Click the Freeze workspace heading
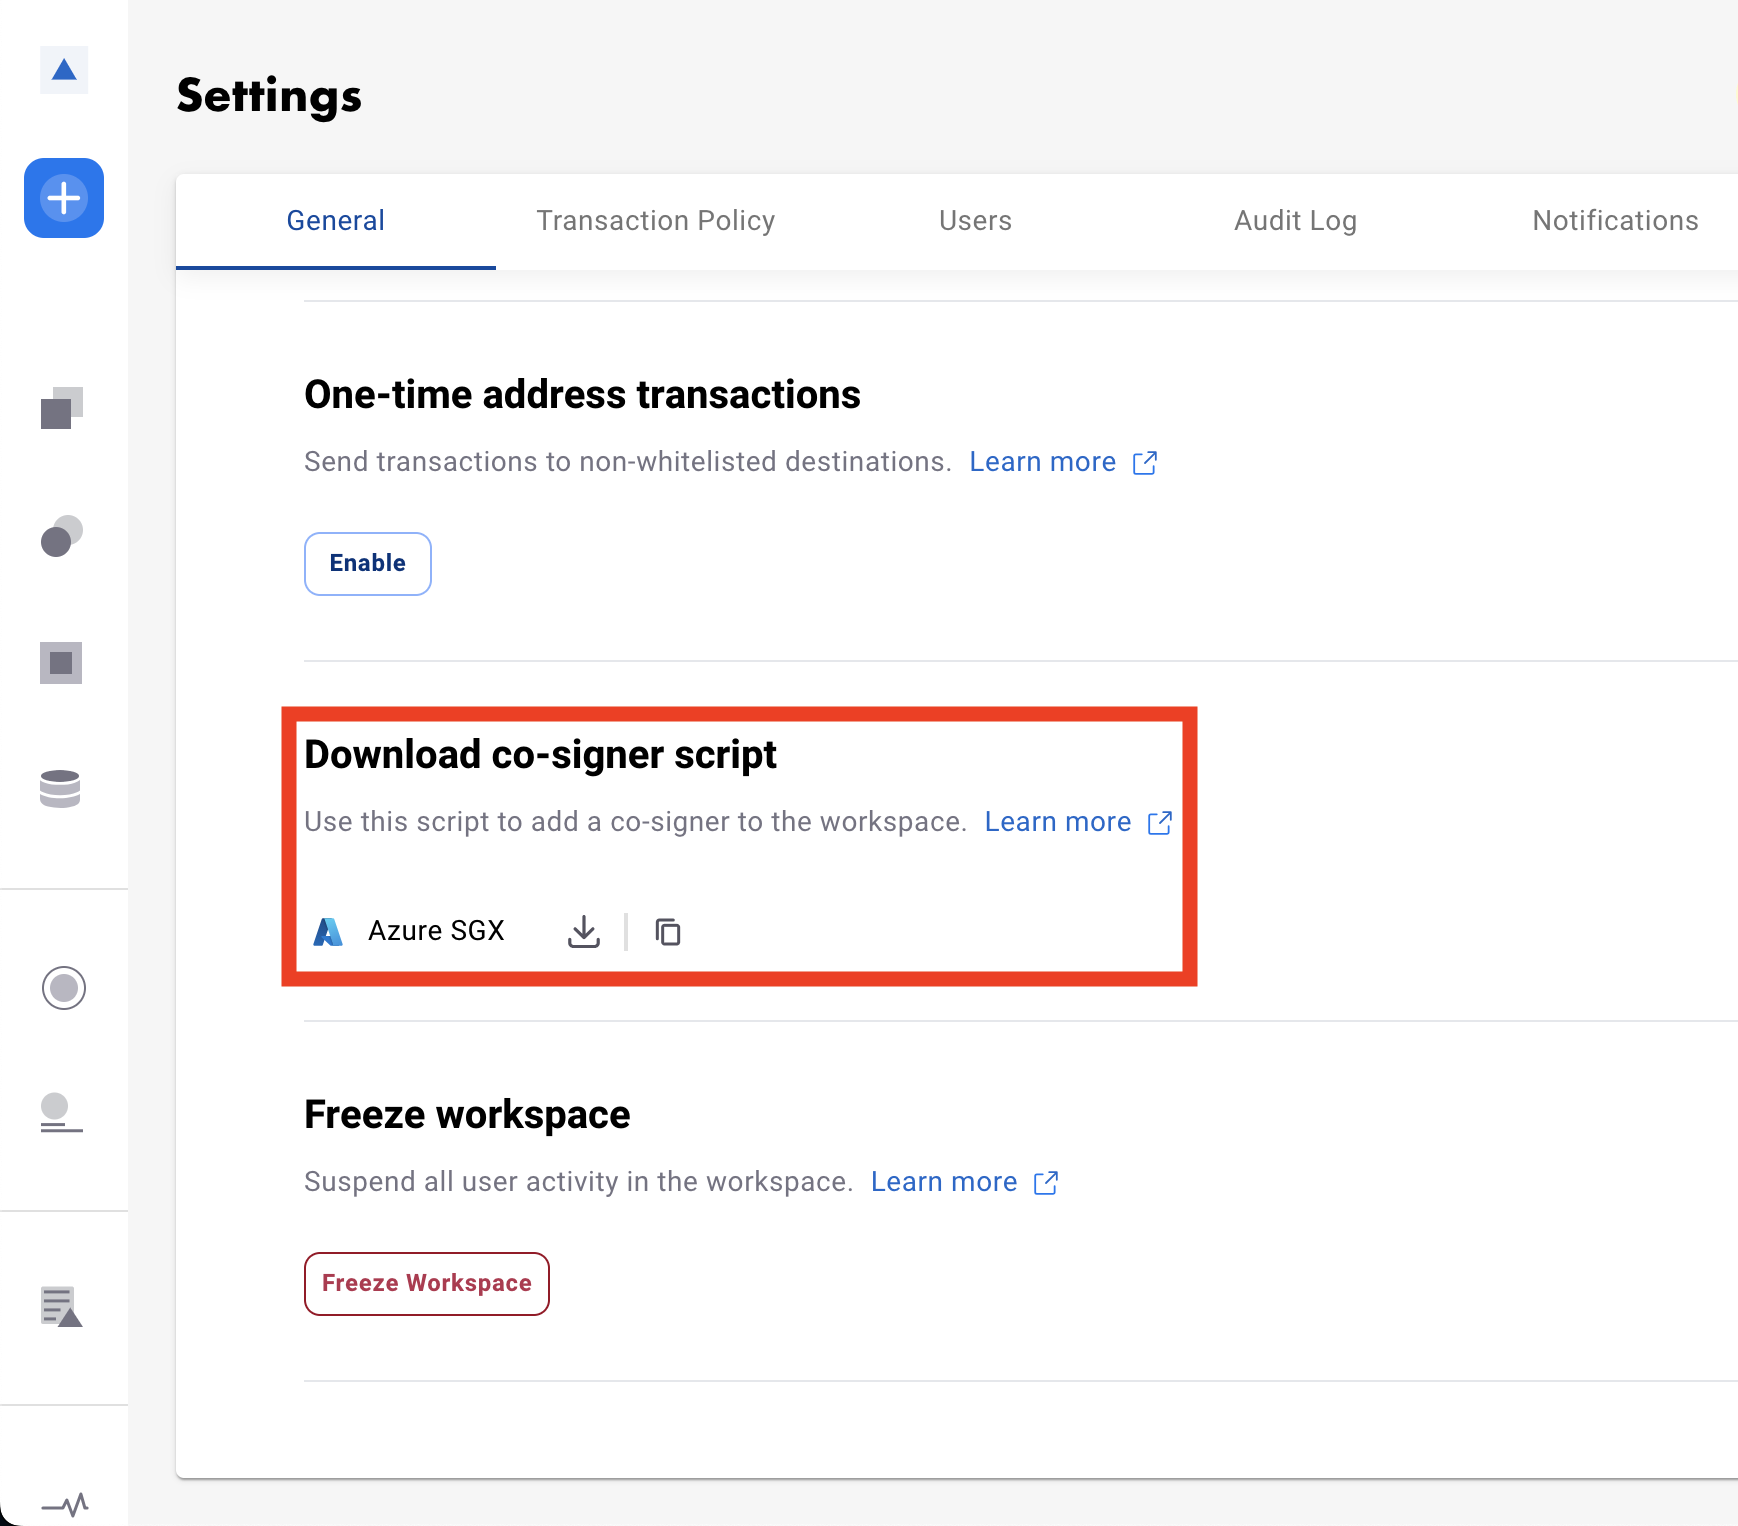1738x1526 pixels. 467,1115
